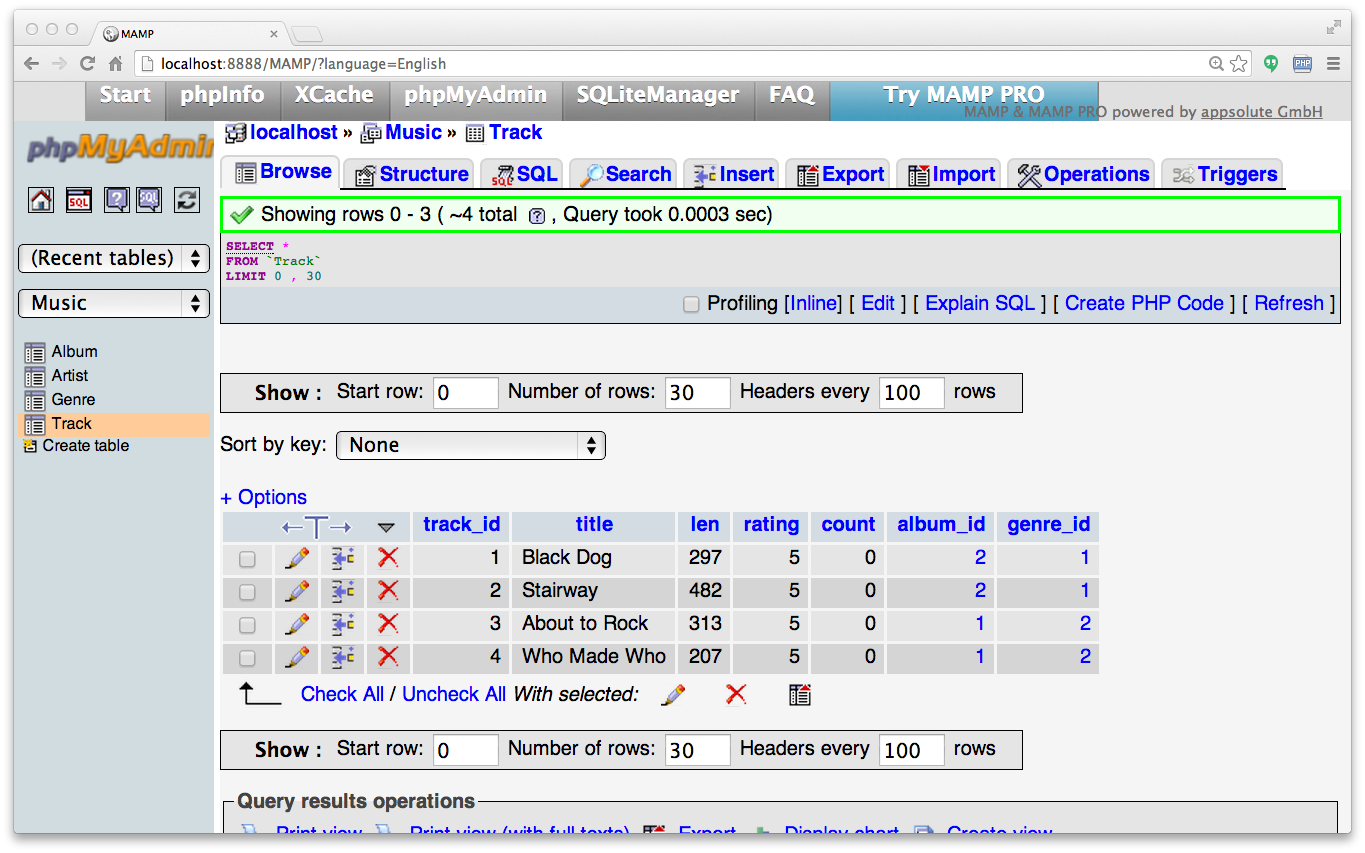
Task: Delete the About to Rock row
Action: (388, 624)
